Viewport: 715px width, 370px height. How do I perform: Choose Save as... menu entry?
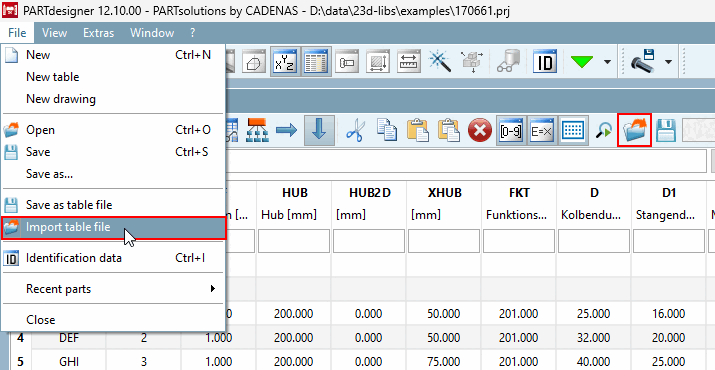[x=113, y=174]
